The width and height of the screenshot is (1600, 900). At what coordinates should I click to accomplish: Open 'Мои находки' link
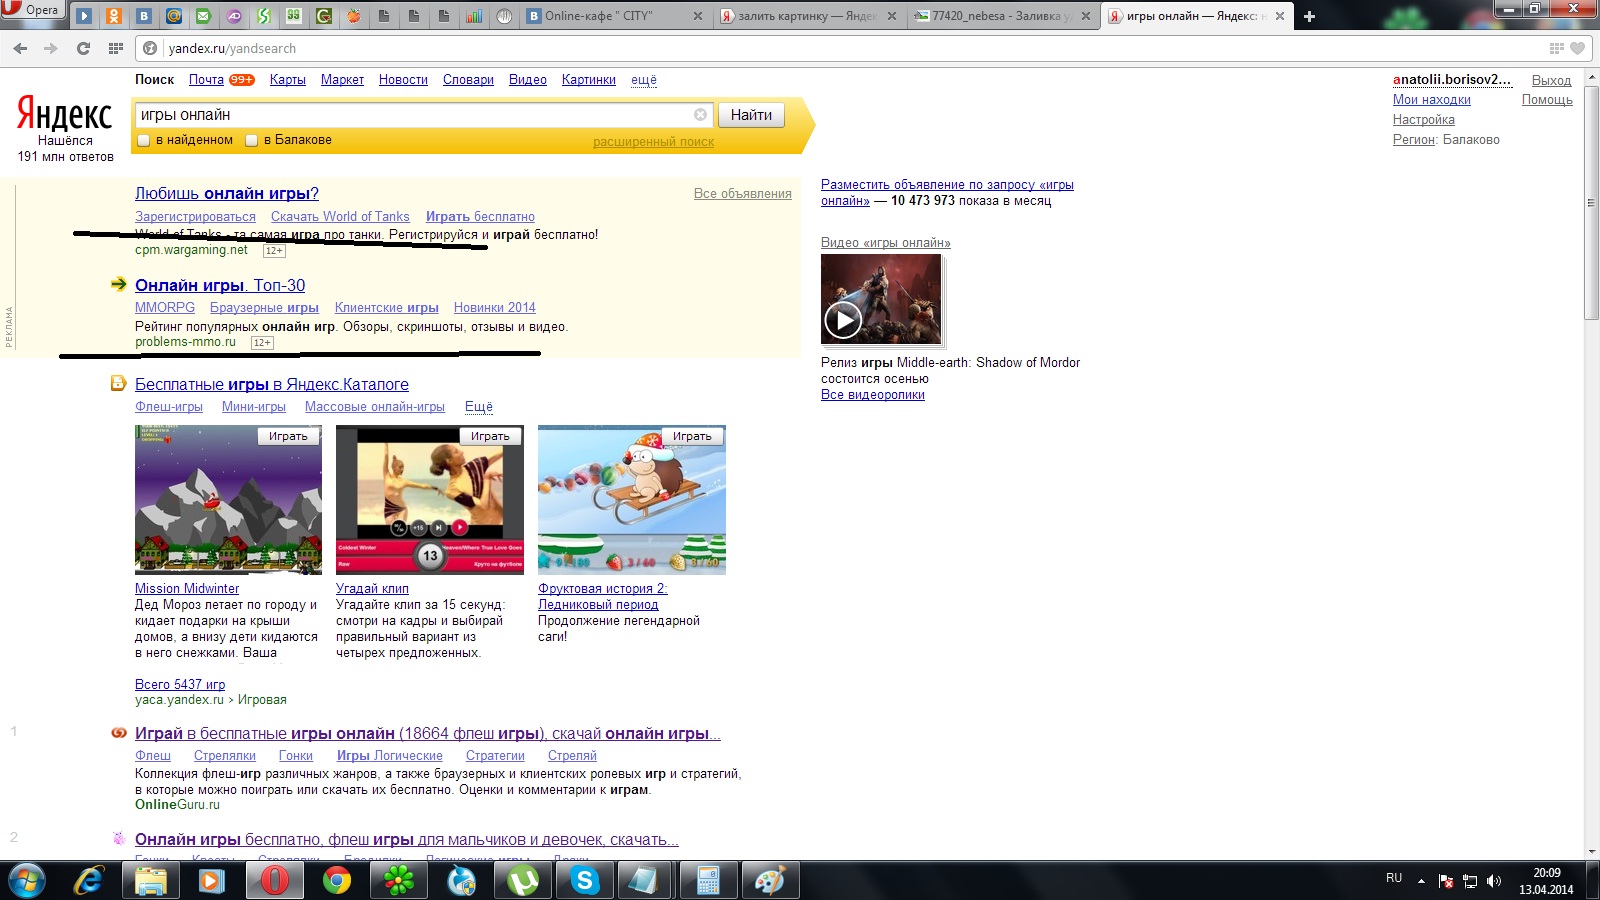pyautogui.click(x=1432, y=100)
